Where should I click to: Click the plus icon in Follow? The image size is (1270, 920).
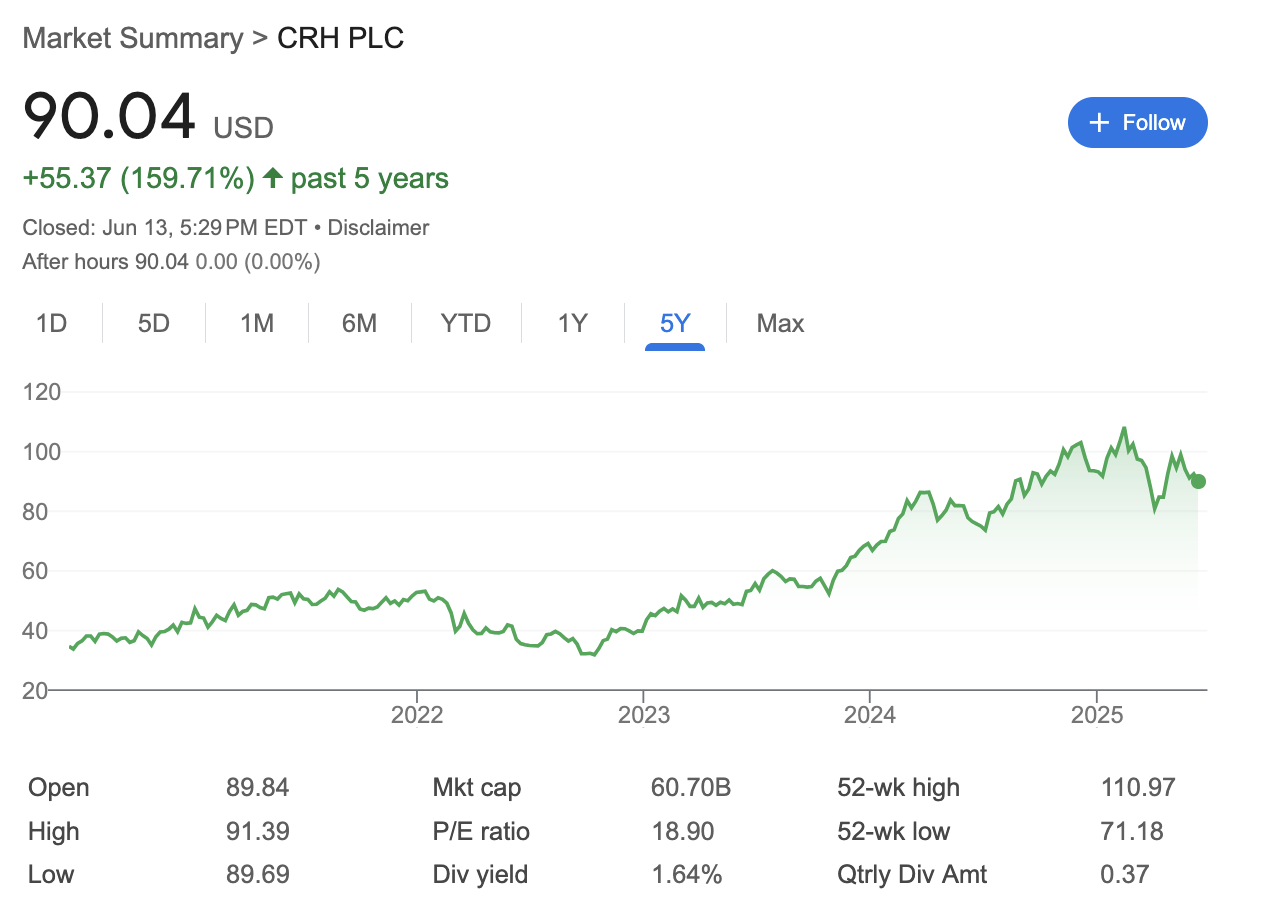(1099, 123)
